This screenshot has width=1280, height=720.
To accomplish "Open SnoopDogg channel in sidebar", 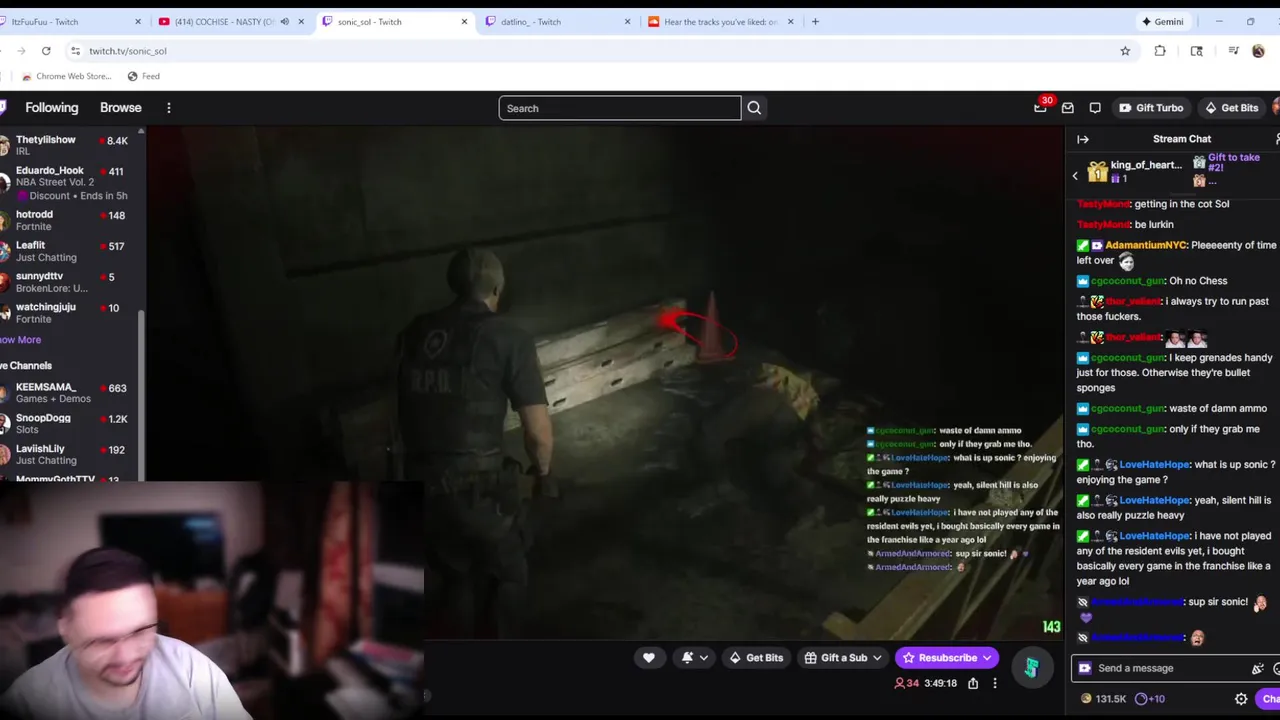I will [x=68, y=424].
